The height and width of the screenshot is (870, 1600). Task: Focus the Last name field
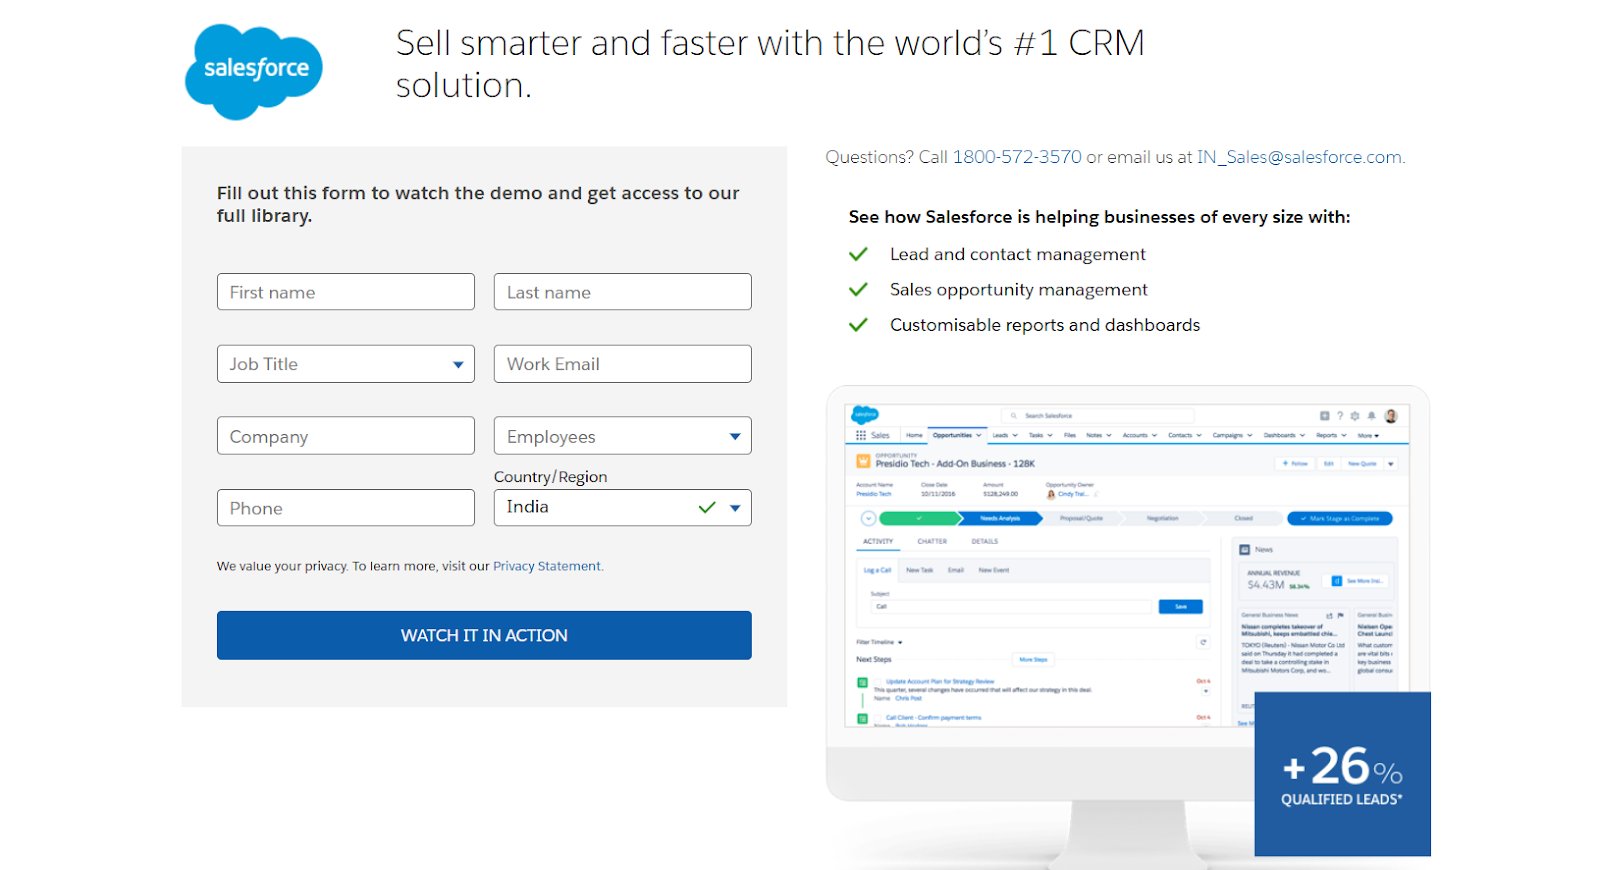(x=623, y=292)
